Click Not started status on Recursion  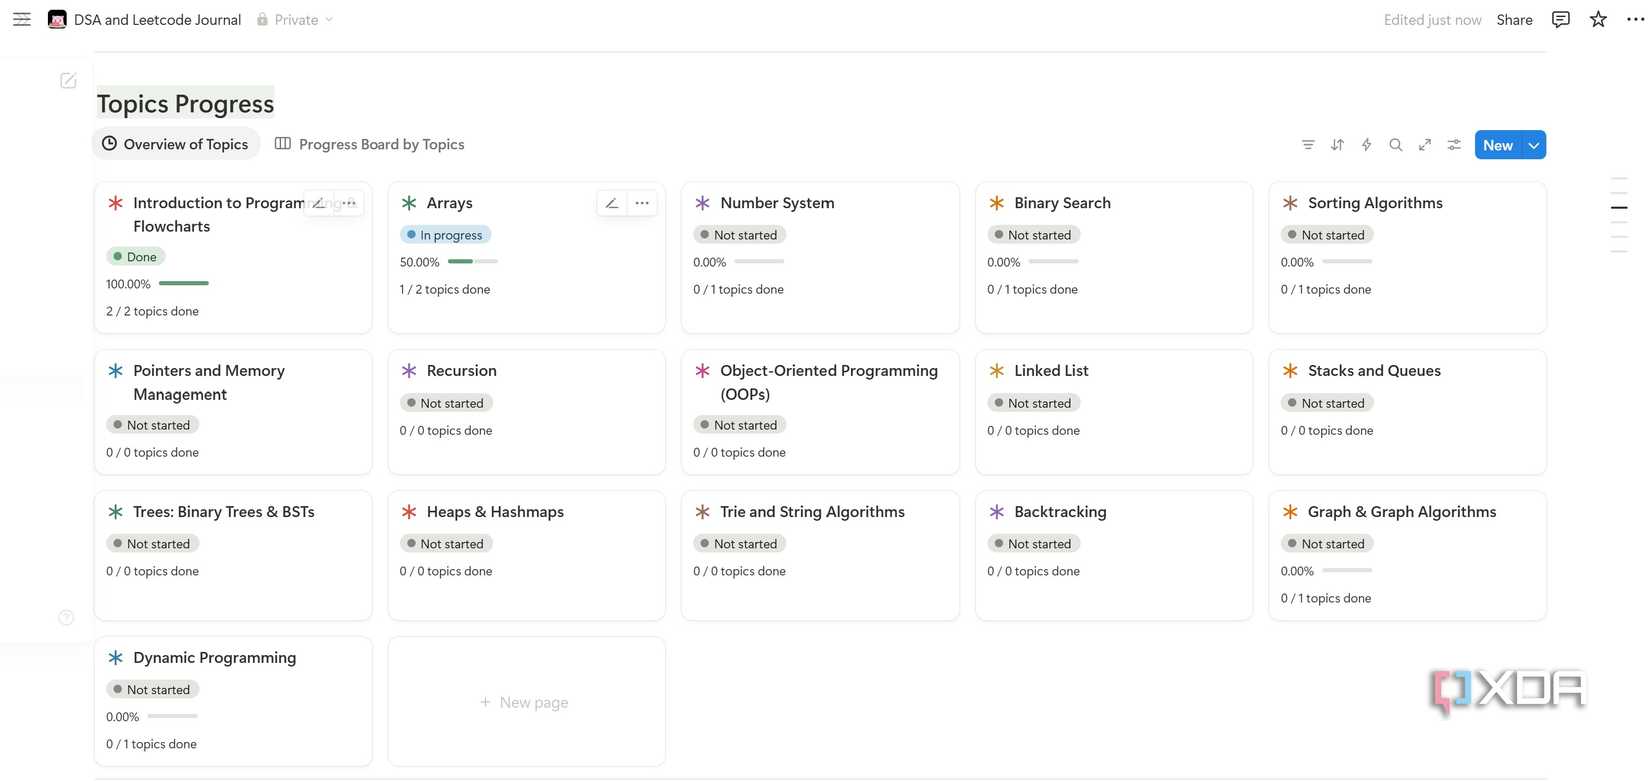click(x=446, y=403)
